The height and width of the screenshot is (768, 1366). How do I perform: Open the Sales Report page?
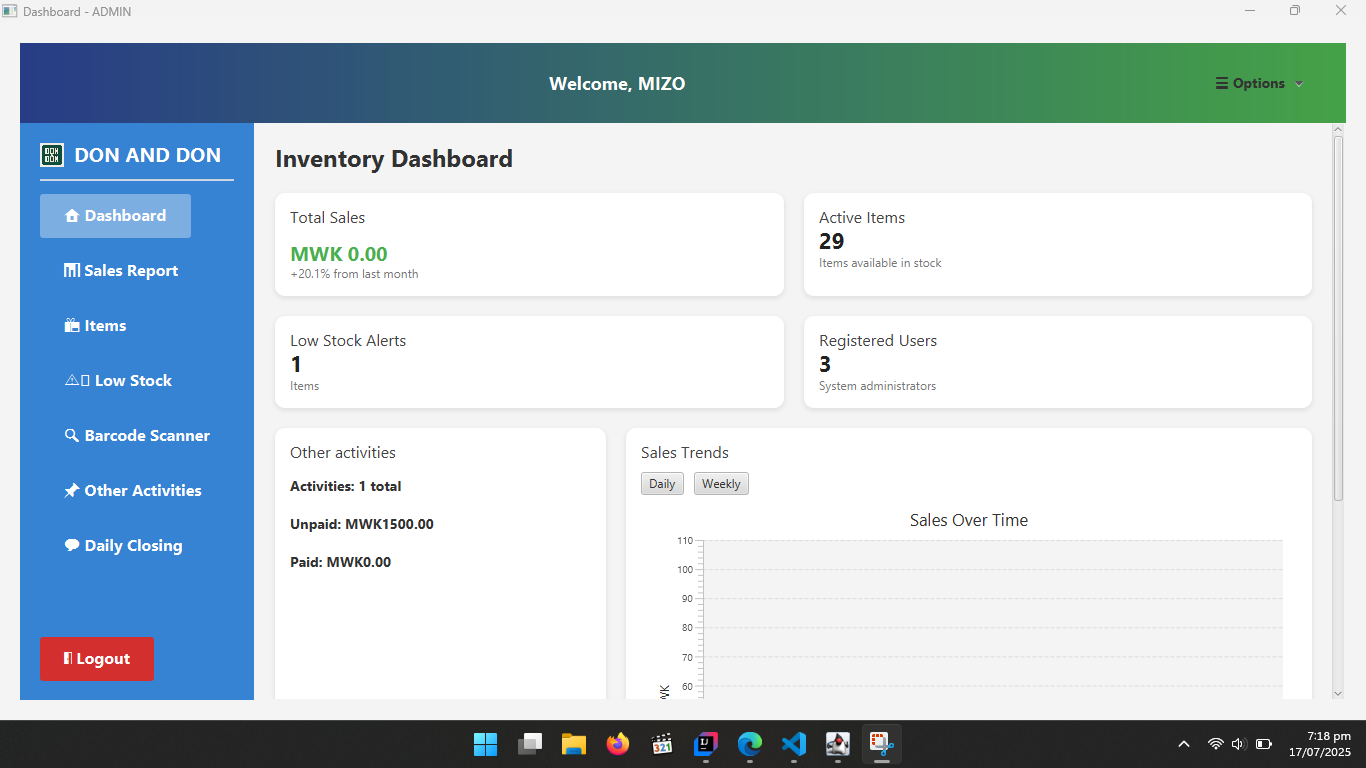[120, 271]
